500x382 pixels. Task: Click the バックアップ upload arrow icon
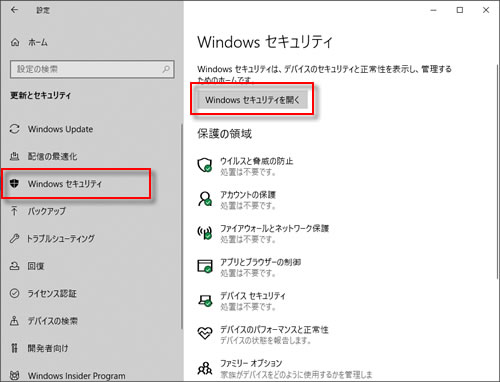coord(14,211)
